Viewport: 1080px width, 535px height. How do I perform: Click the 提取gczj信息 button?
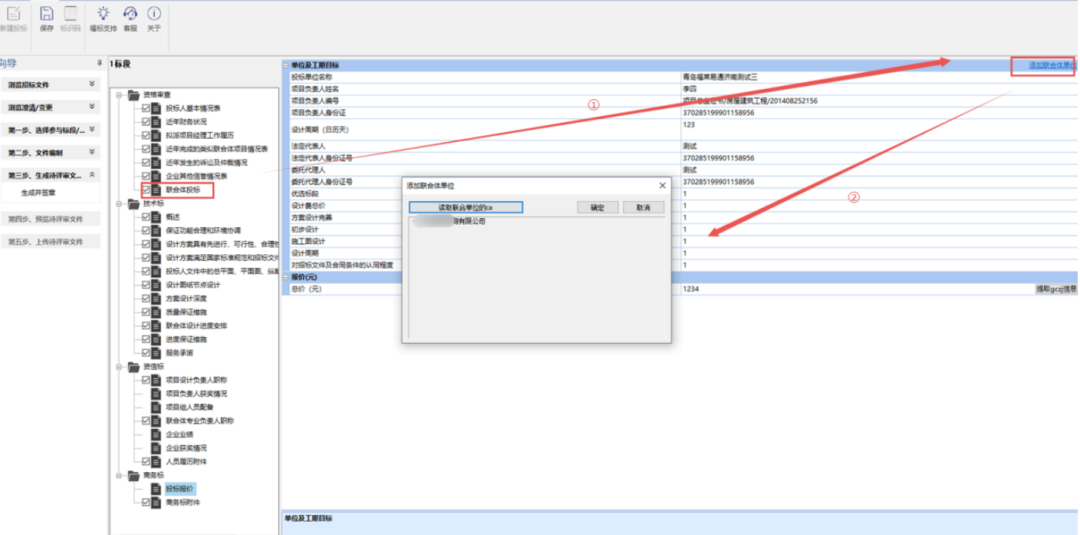1057,289
